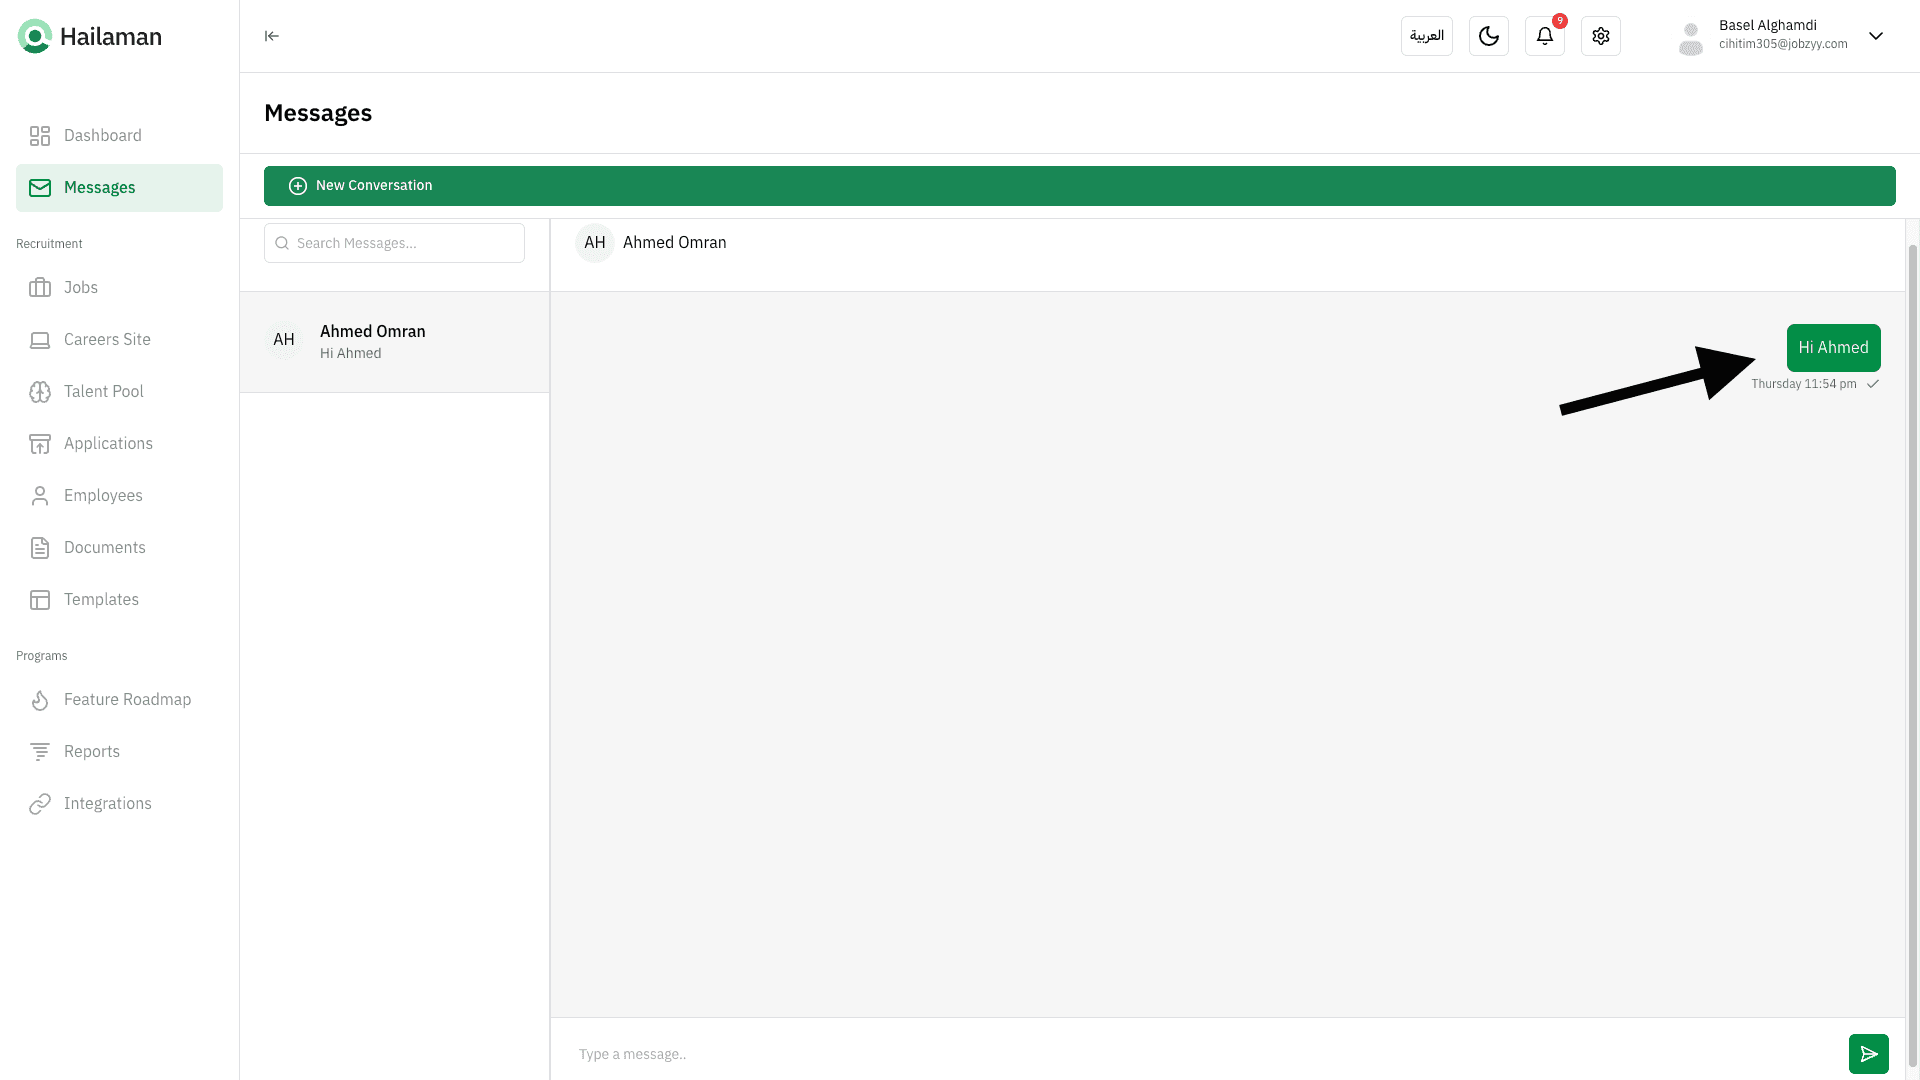
Task: Send the message with the paper plane icon
Action: click(x=1868, y=1053)
